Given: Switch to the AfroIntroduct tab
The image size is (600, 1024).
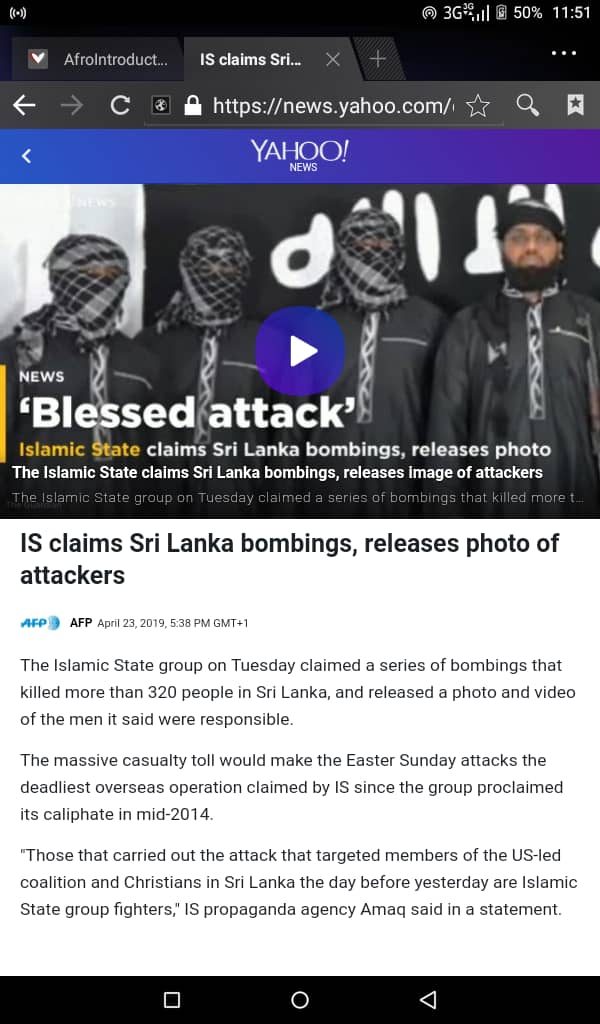Looking at the screenshot, I should (98, 59).
